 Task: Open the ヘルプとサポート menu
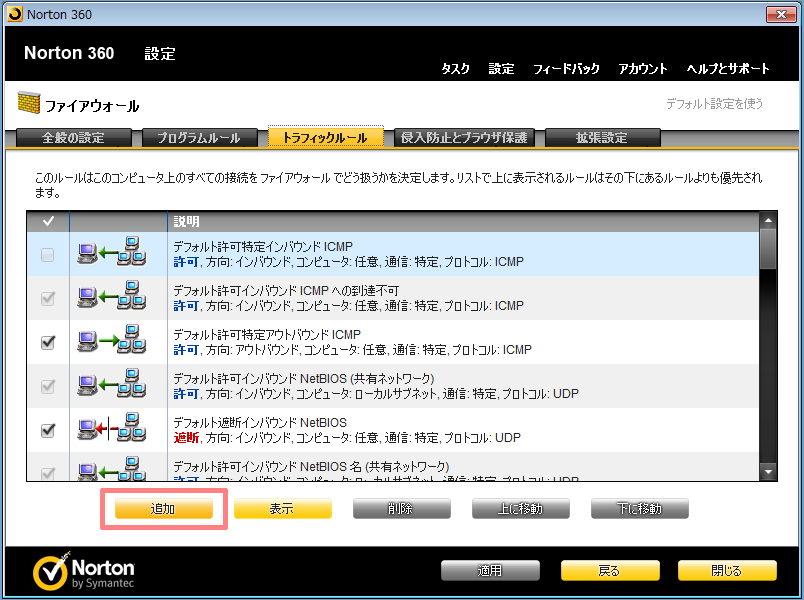(x=728, y=69)
